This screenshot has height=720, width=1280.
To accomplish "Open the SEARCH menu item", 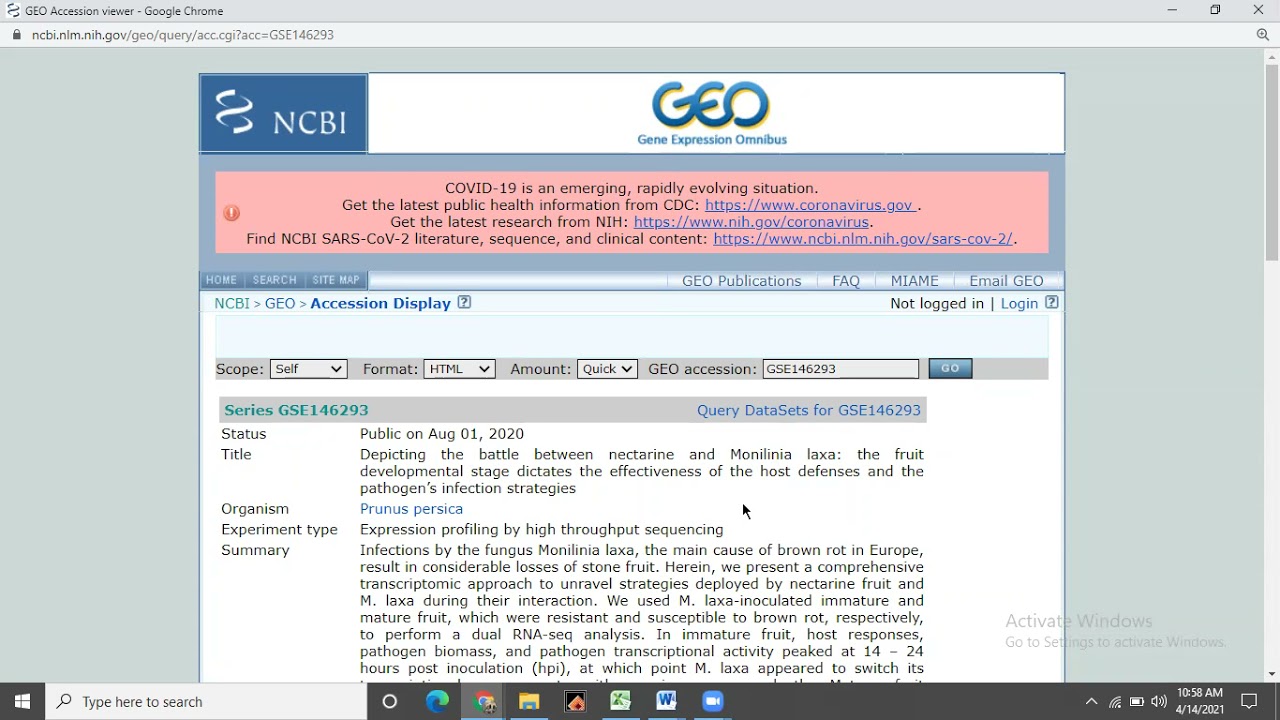I will click(x=274, y=280).
